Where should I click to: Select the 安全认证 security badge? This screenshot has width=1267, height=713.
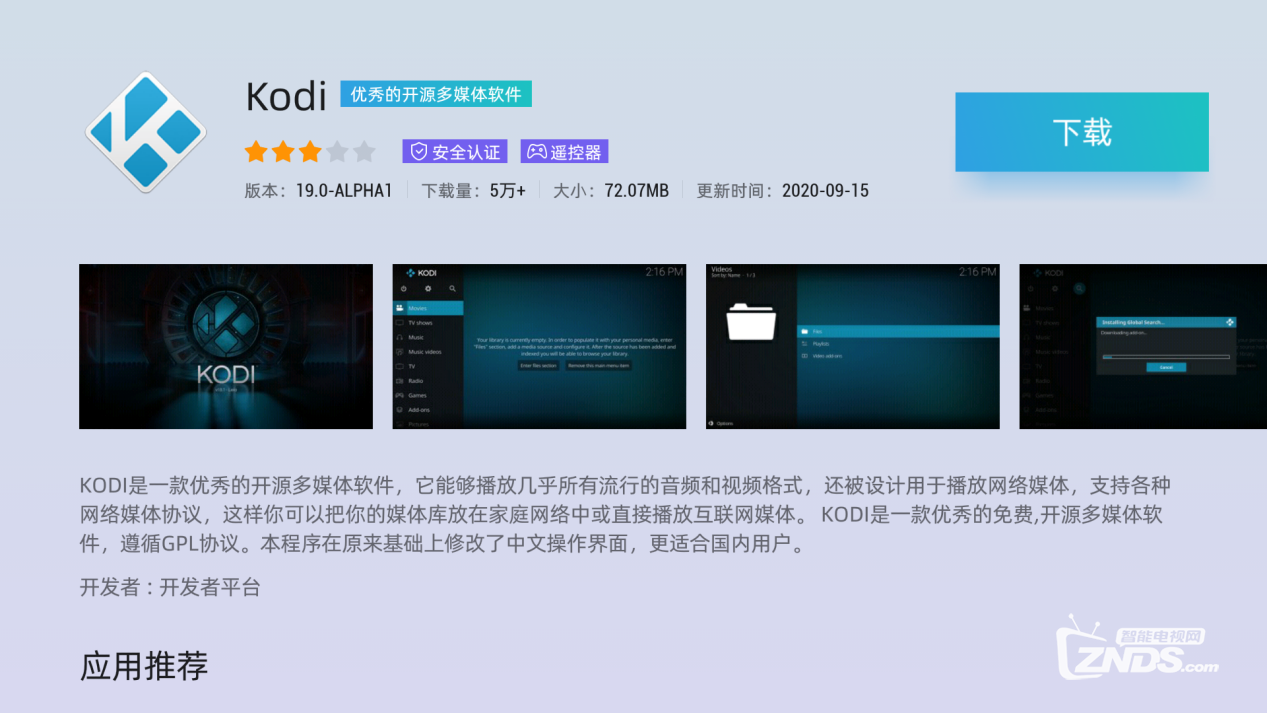pos(455,152)
